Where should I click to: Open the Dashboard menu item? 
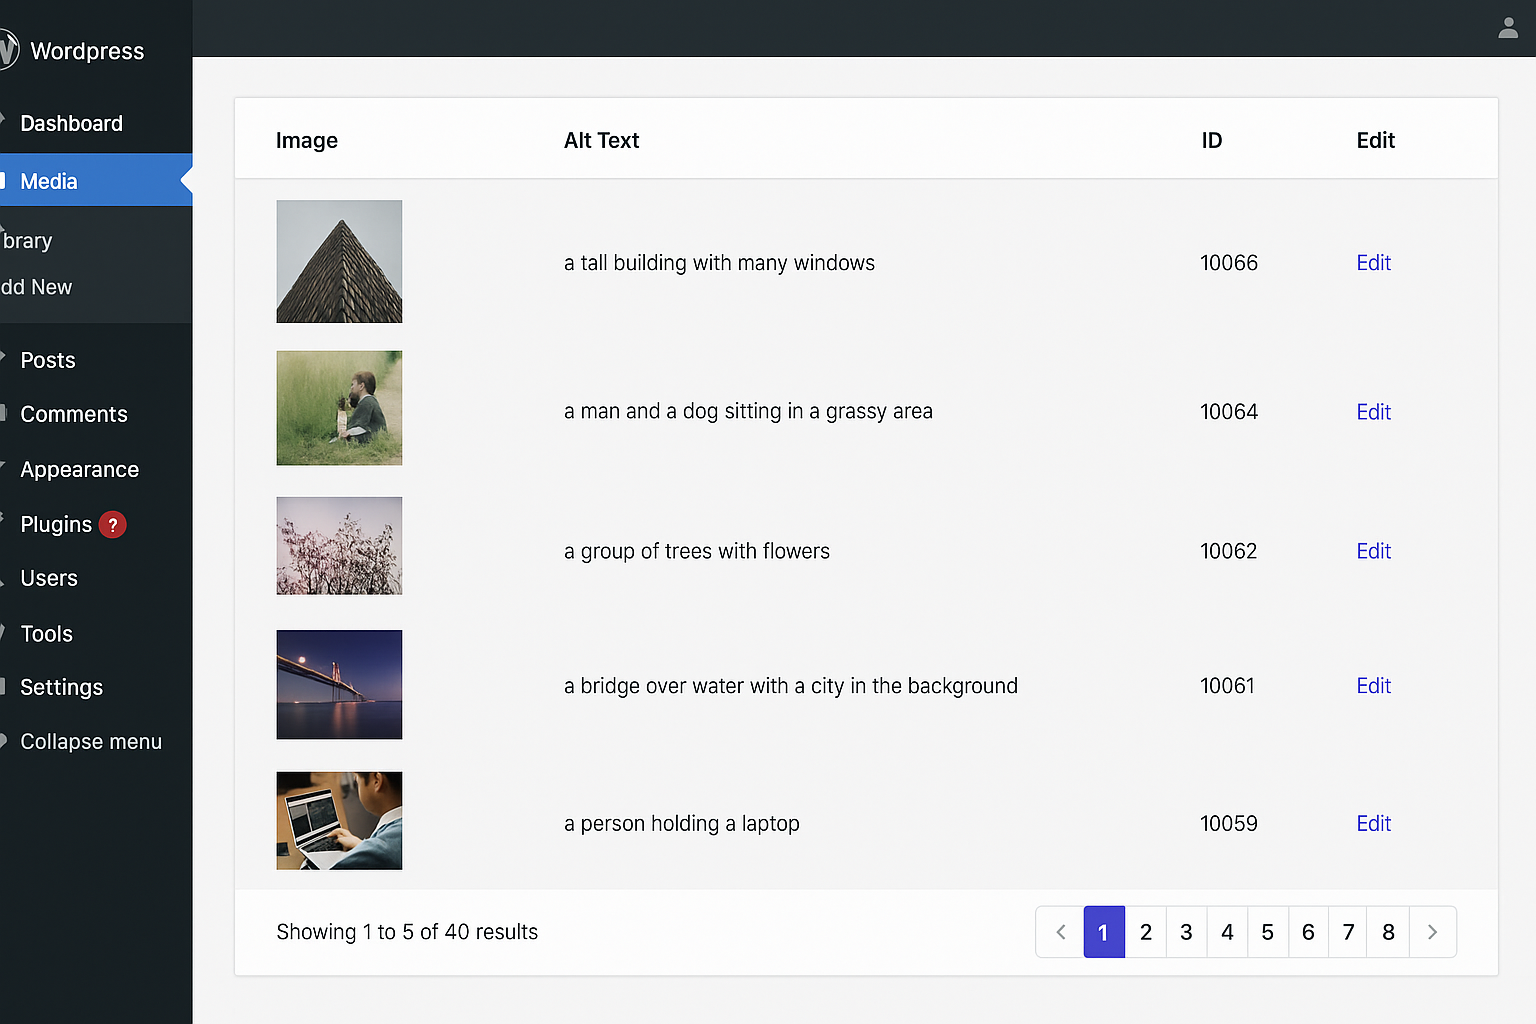[x=71, y=124]
